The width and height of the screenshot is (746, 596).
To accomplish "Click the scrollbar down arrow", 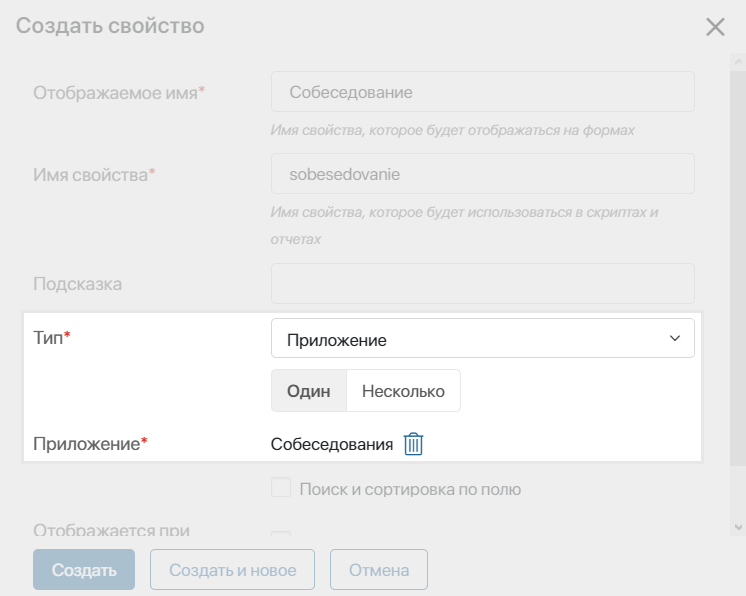I will [x=738, y=527].
